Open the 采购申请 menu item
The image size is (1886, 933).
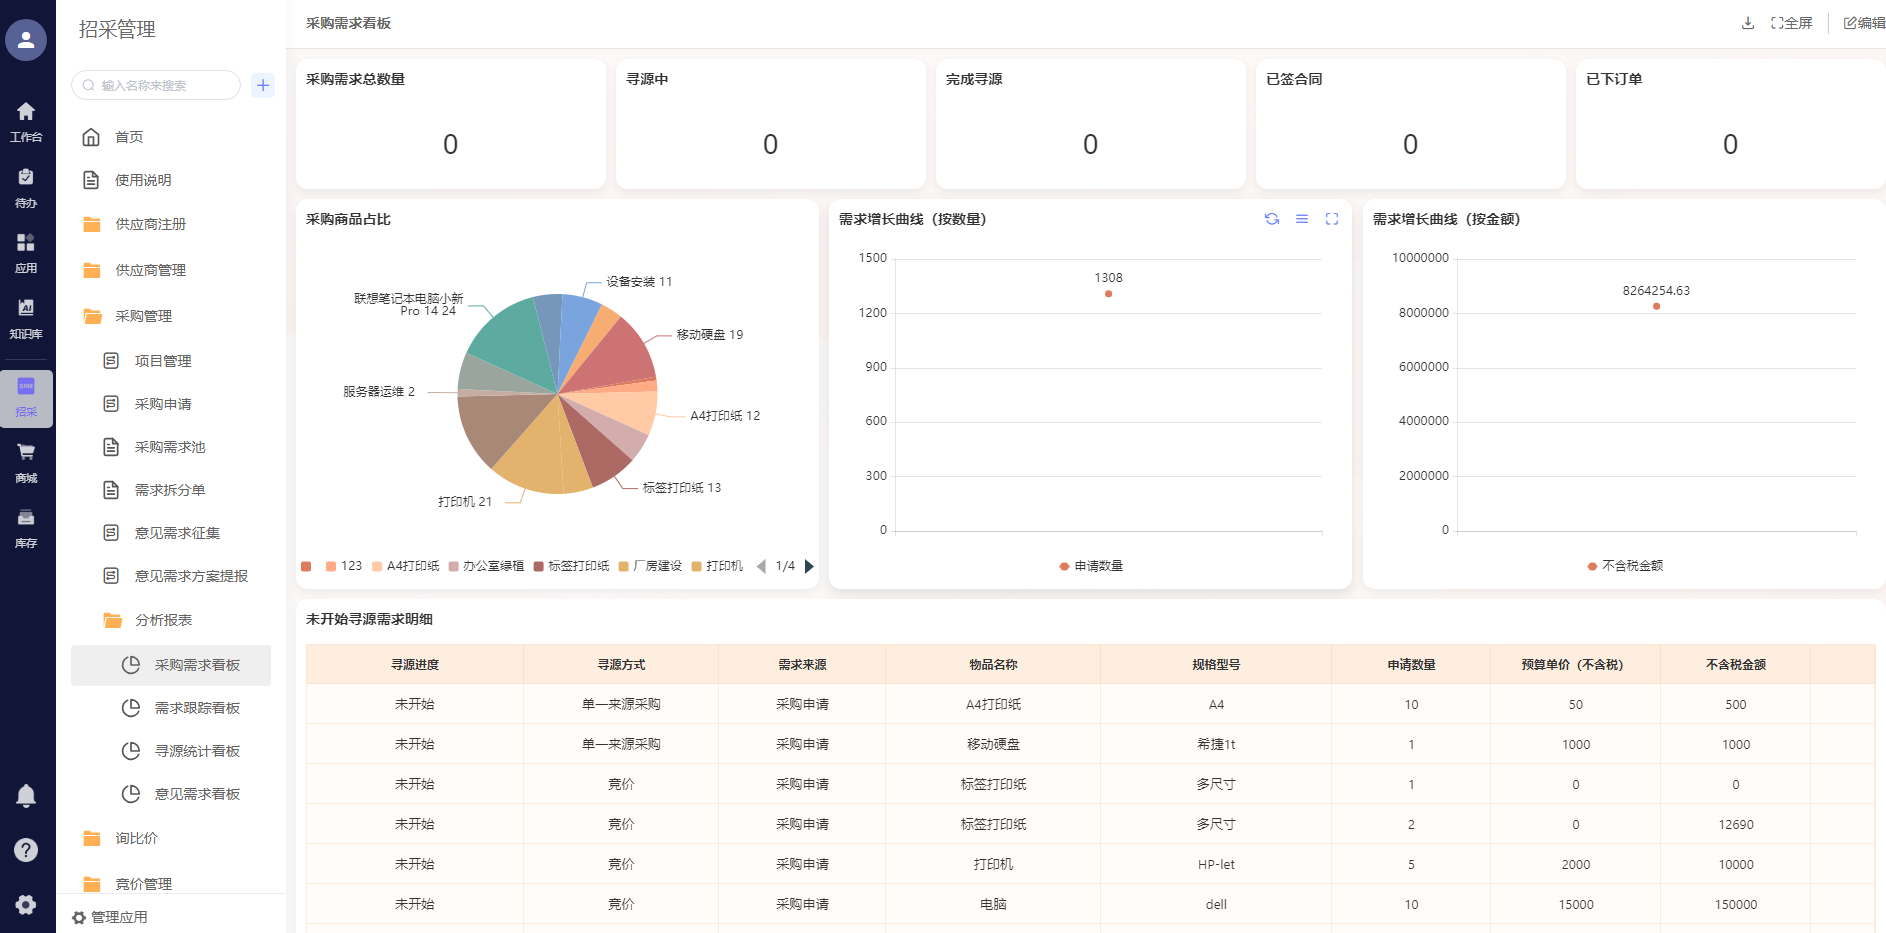[163, 404]
